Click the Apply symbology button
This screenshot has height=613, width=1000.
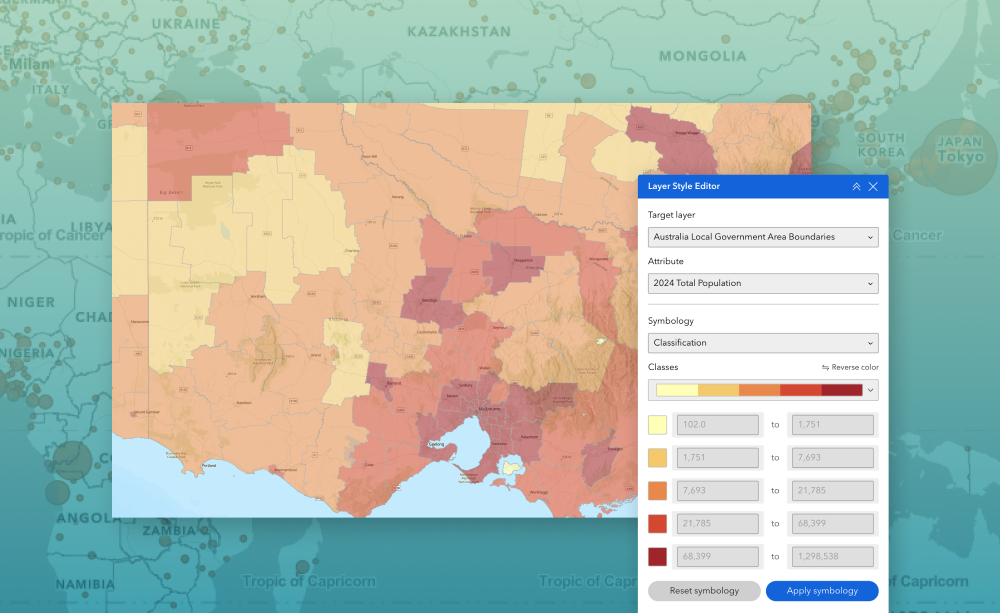coord(822,591)
